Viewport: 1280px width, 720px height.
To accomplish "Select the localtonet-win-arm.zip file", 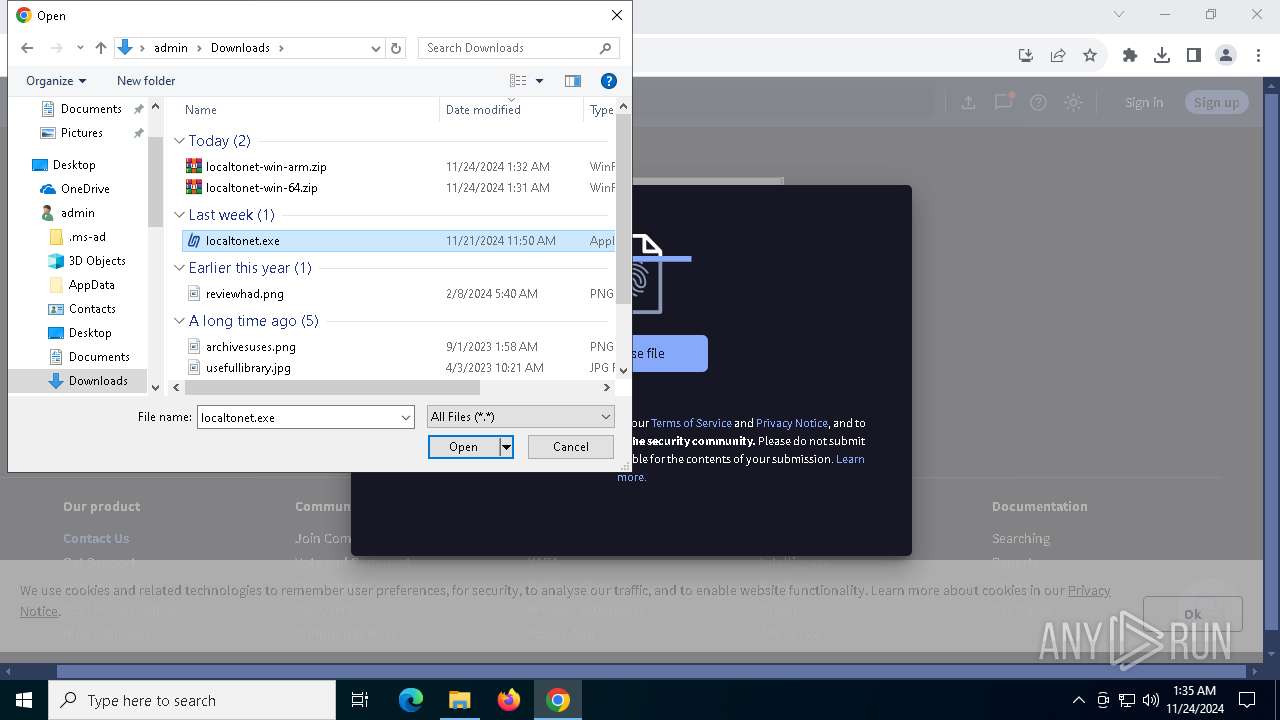I will click(266, 167).
